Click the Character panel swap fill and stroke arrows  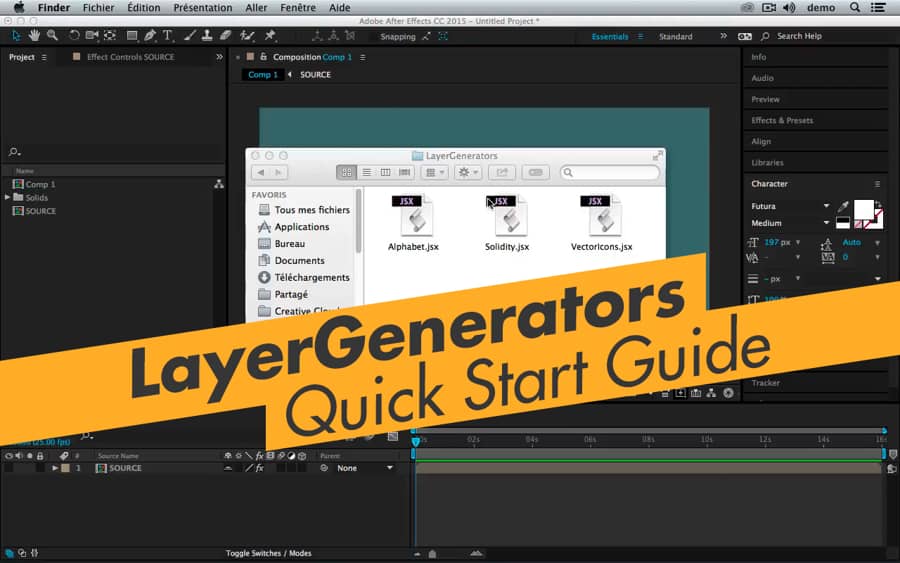click(x=878, y=204)
